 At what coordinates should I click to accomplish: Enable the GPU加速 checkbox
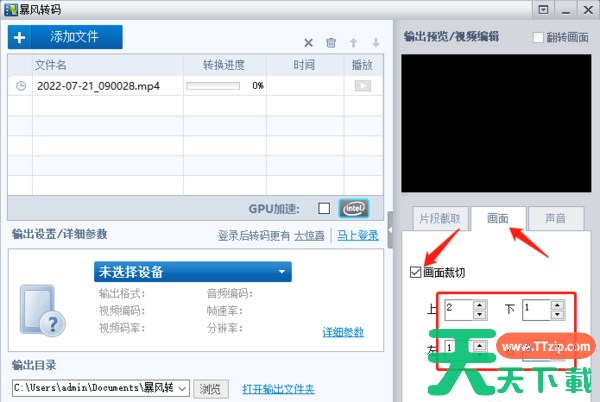[x=324, y=208]
